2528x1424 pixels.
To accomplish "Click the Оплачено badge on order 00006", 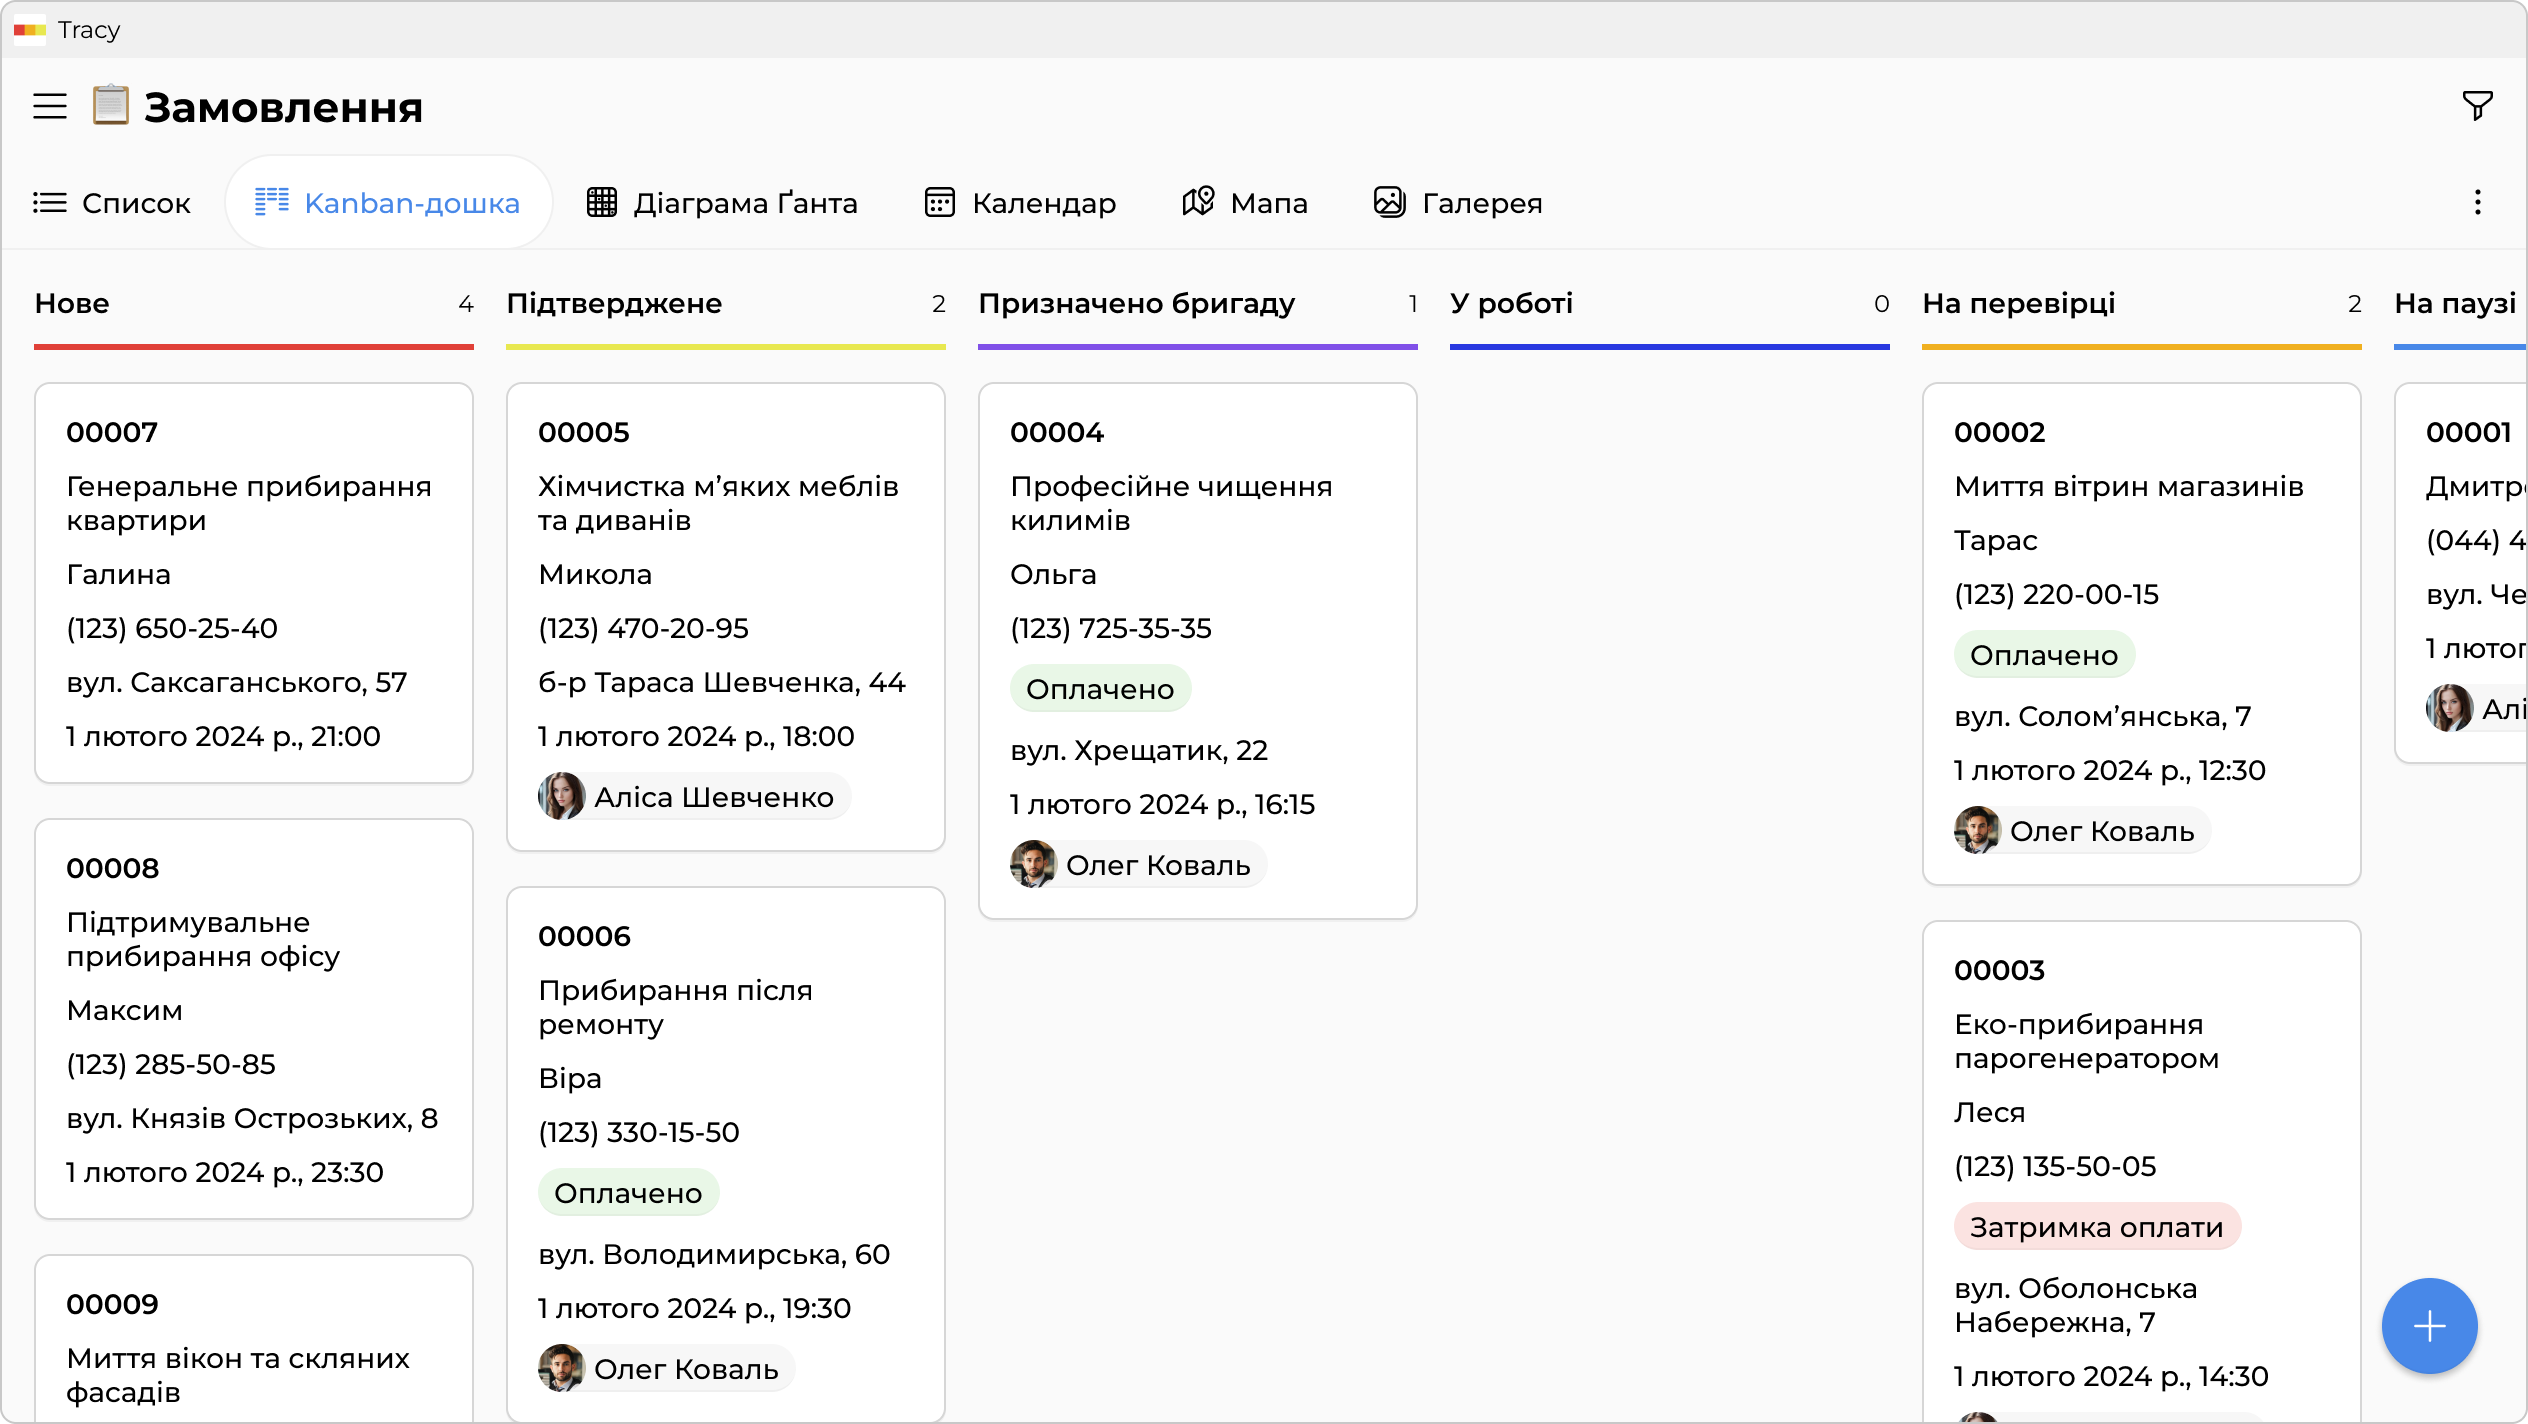I will (628, 1193).
